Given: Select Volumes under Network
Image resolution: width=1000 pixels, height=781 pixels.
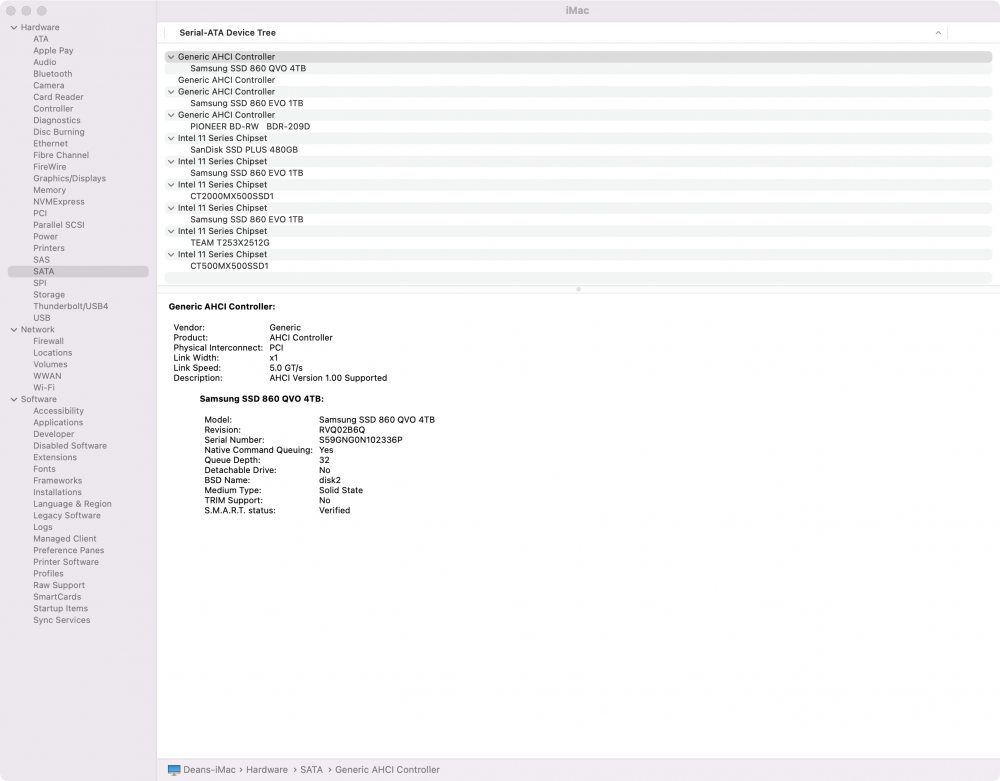Looking at the screenshot, I should [50, 365].
